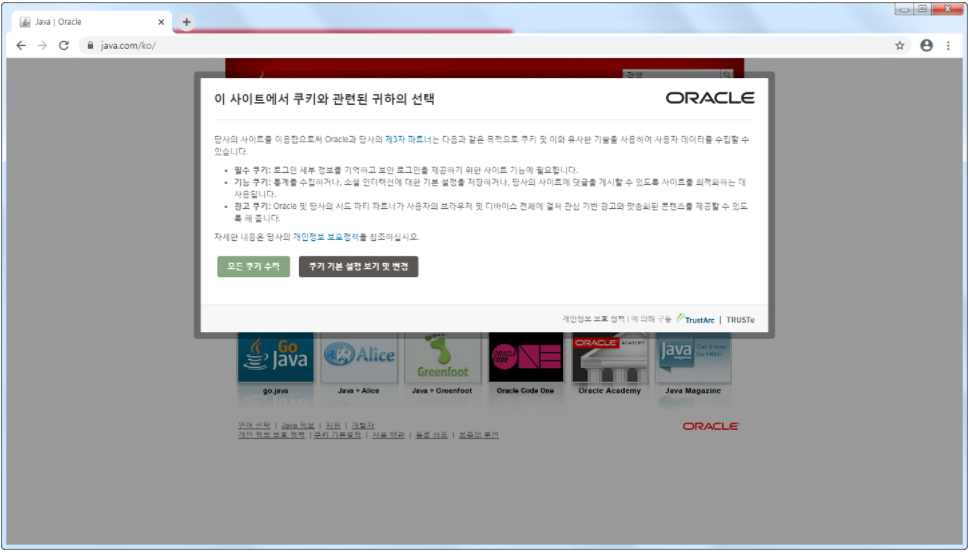
Task: Click the address bar showing java.com/ko/
Action: pyautogui.click(x=494, y=45)
